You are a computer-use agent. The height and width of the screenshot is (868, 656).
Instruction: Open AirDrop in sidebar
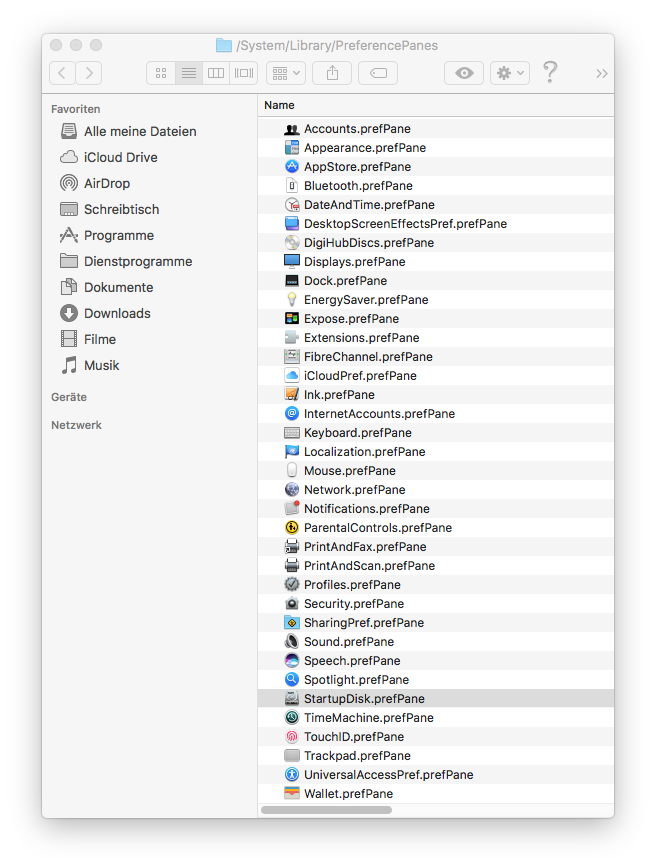(95, 183)
